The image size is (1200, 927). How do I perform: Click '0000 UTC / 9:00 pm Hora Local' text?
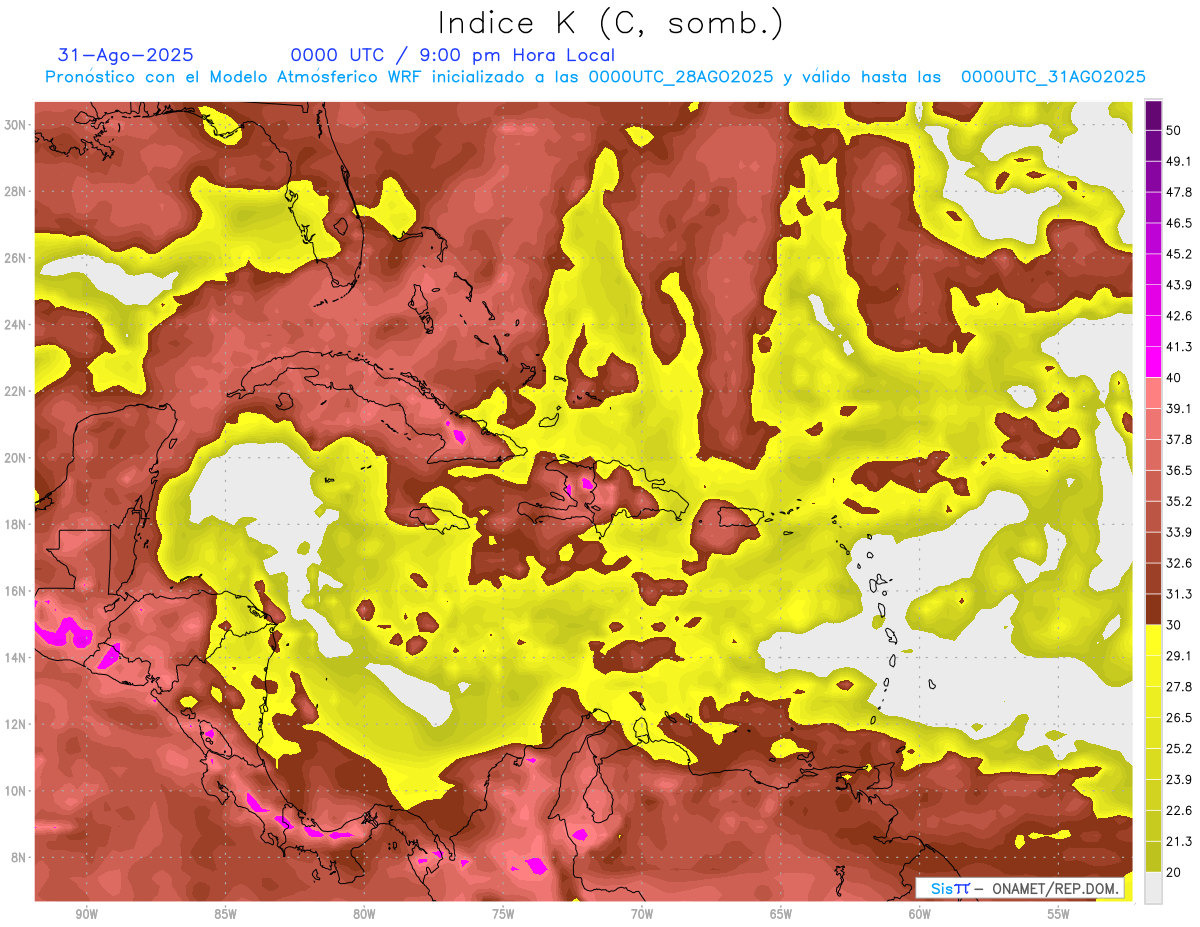pos(452,55)
